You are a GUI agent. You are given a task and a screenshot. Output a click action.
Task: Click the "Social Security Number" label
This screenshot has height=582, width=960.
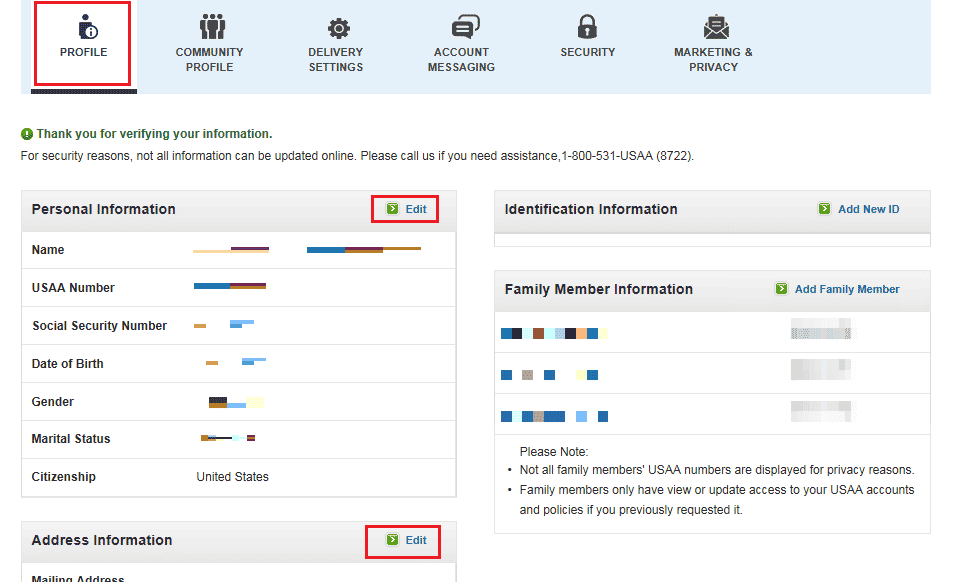[99, 326]
